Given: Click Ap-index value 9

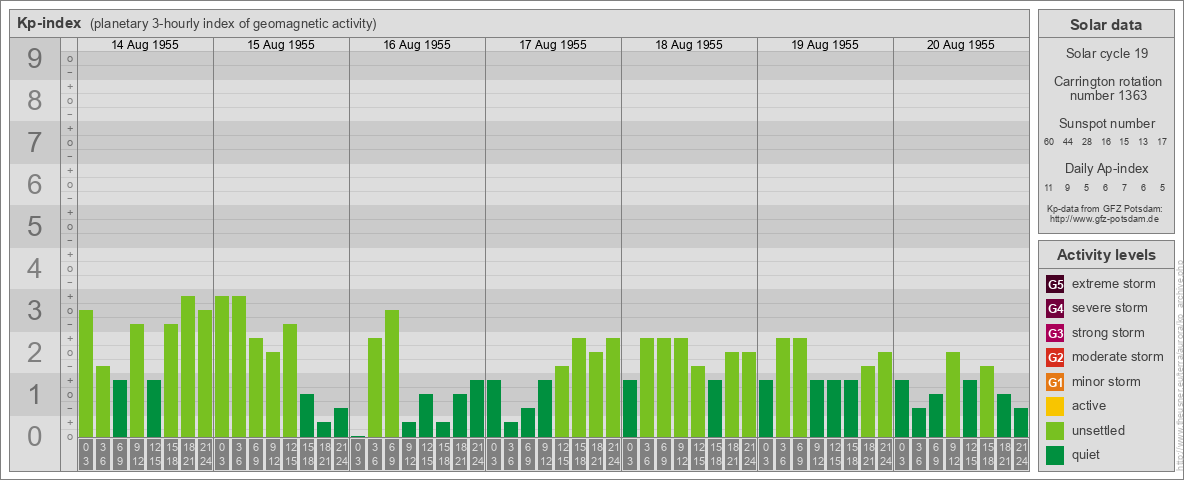Looking at the screenshot, I should (1068, 187).
